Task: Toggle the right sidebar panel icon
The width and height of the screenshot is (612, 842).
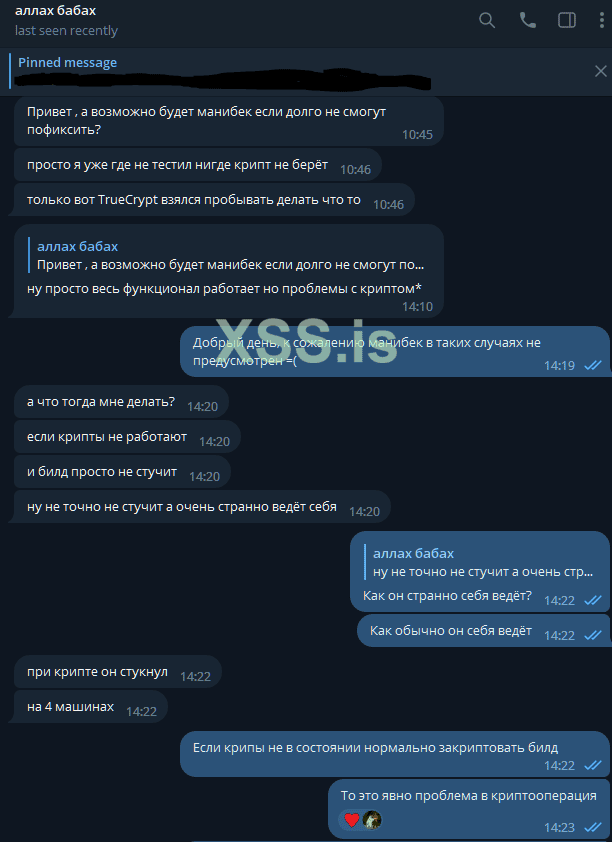Action: pos(567,20)
